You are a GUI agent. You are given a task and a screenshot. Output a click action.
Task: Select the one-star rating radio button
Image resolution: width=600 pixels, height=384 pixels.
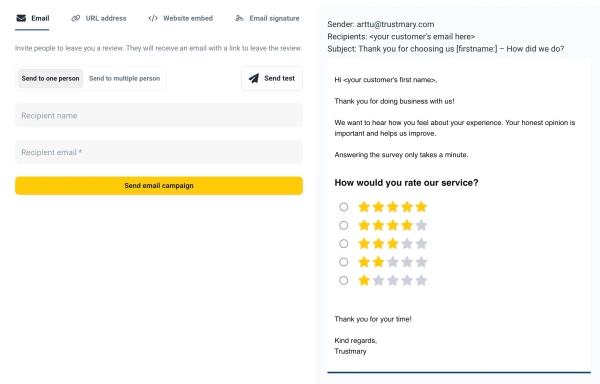pos(344,280)
